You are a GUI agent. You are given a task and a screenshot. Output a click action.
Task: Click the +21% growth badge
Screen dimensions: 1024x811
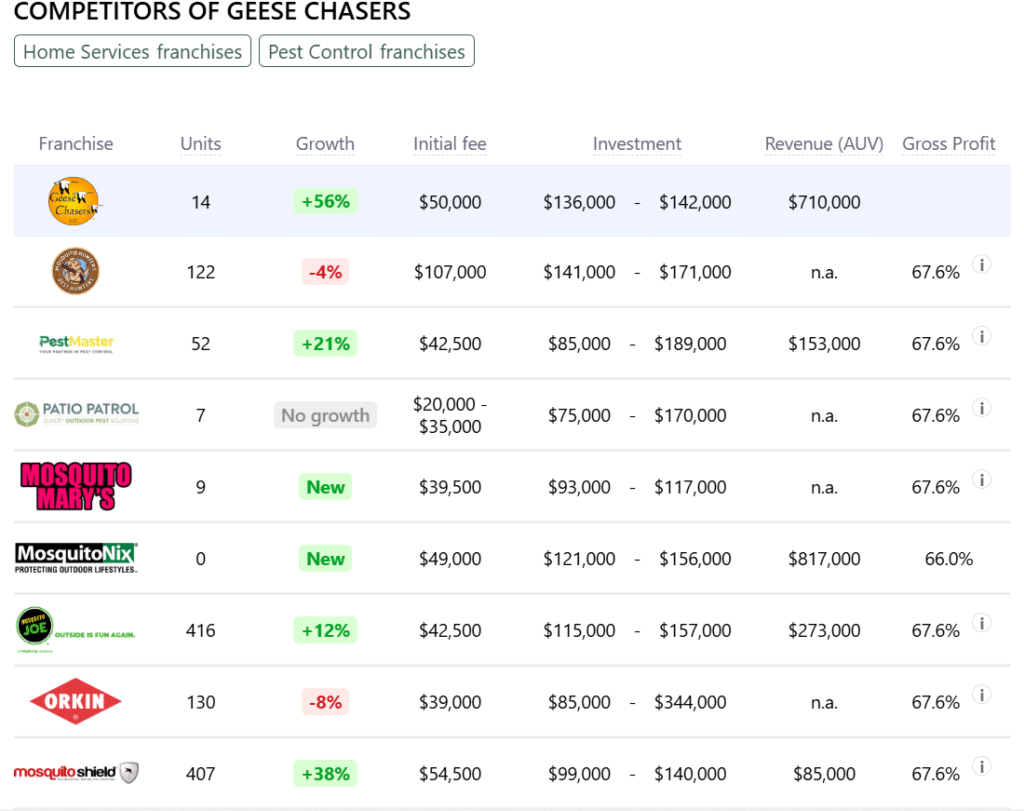coord(325,343)
